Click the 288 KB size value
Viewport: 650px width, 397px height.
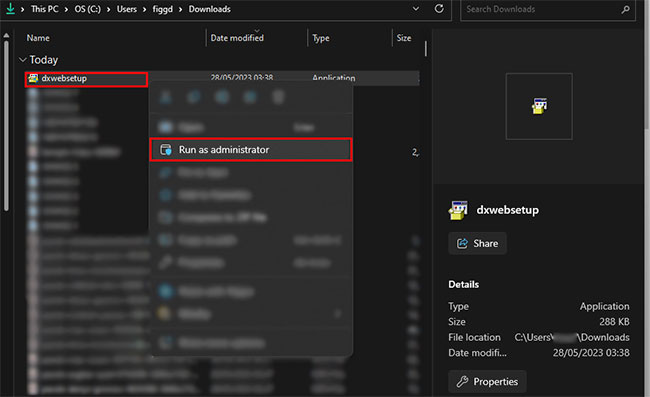click(614, 322)
